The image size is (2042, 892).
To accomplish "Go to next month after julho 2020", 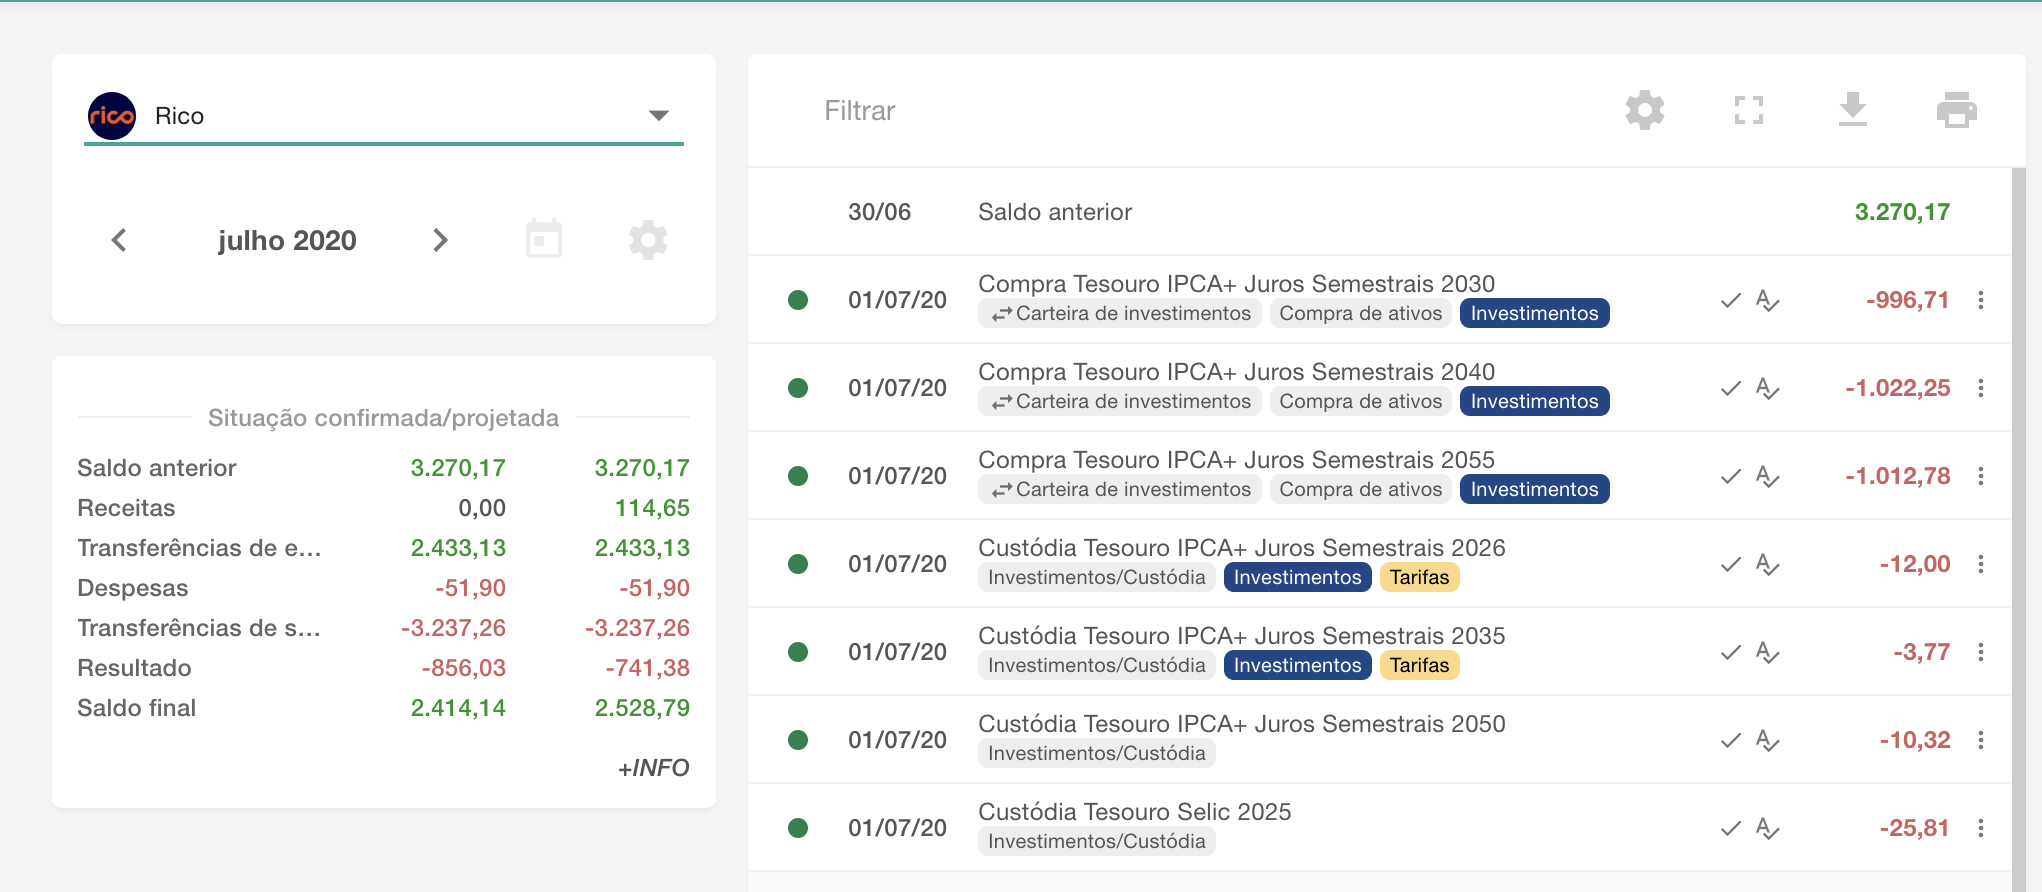I will tap(440, 240).
